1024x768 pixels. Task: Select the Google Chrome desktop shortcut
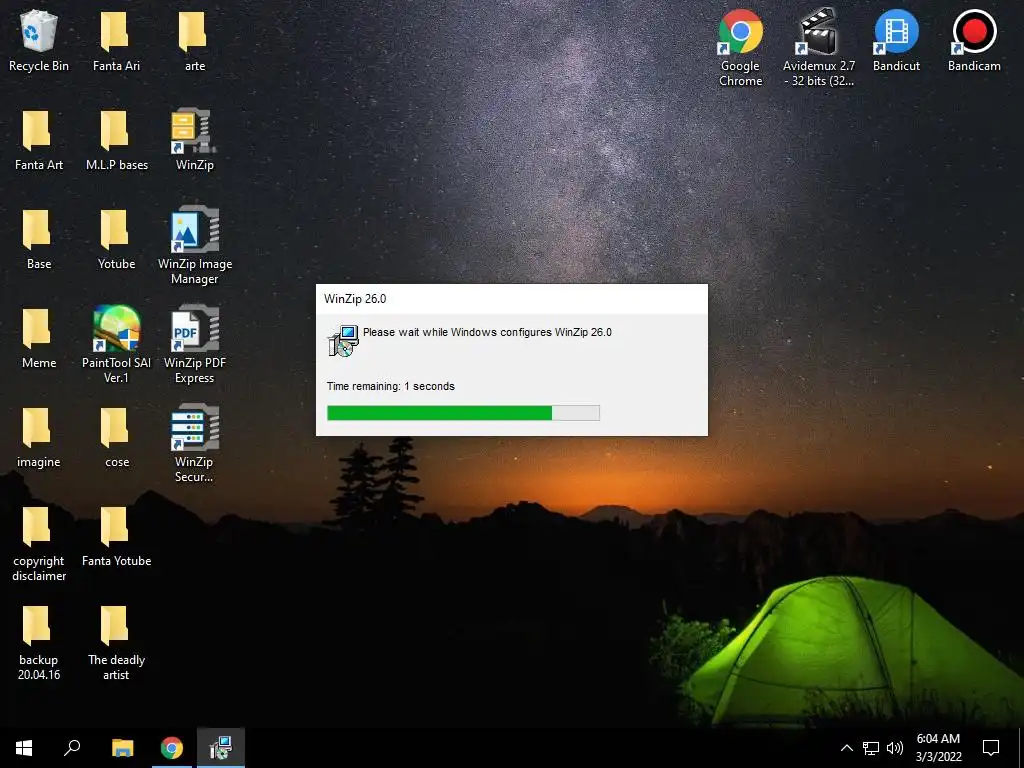(740, 47)
